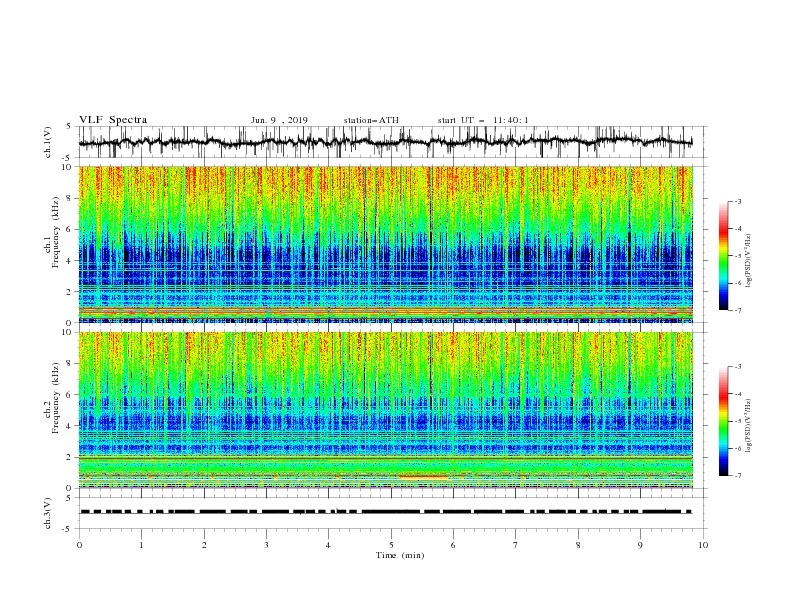Viewport: 792px width, 612px height.
Task: Click the "station=ATH" label
Action: point(371,120)
